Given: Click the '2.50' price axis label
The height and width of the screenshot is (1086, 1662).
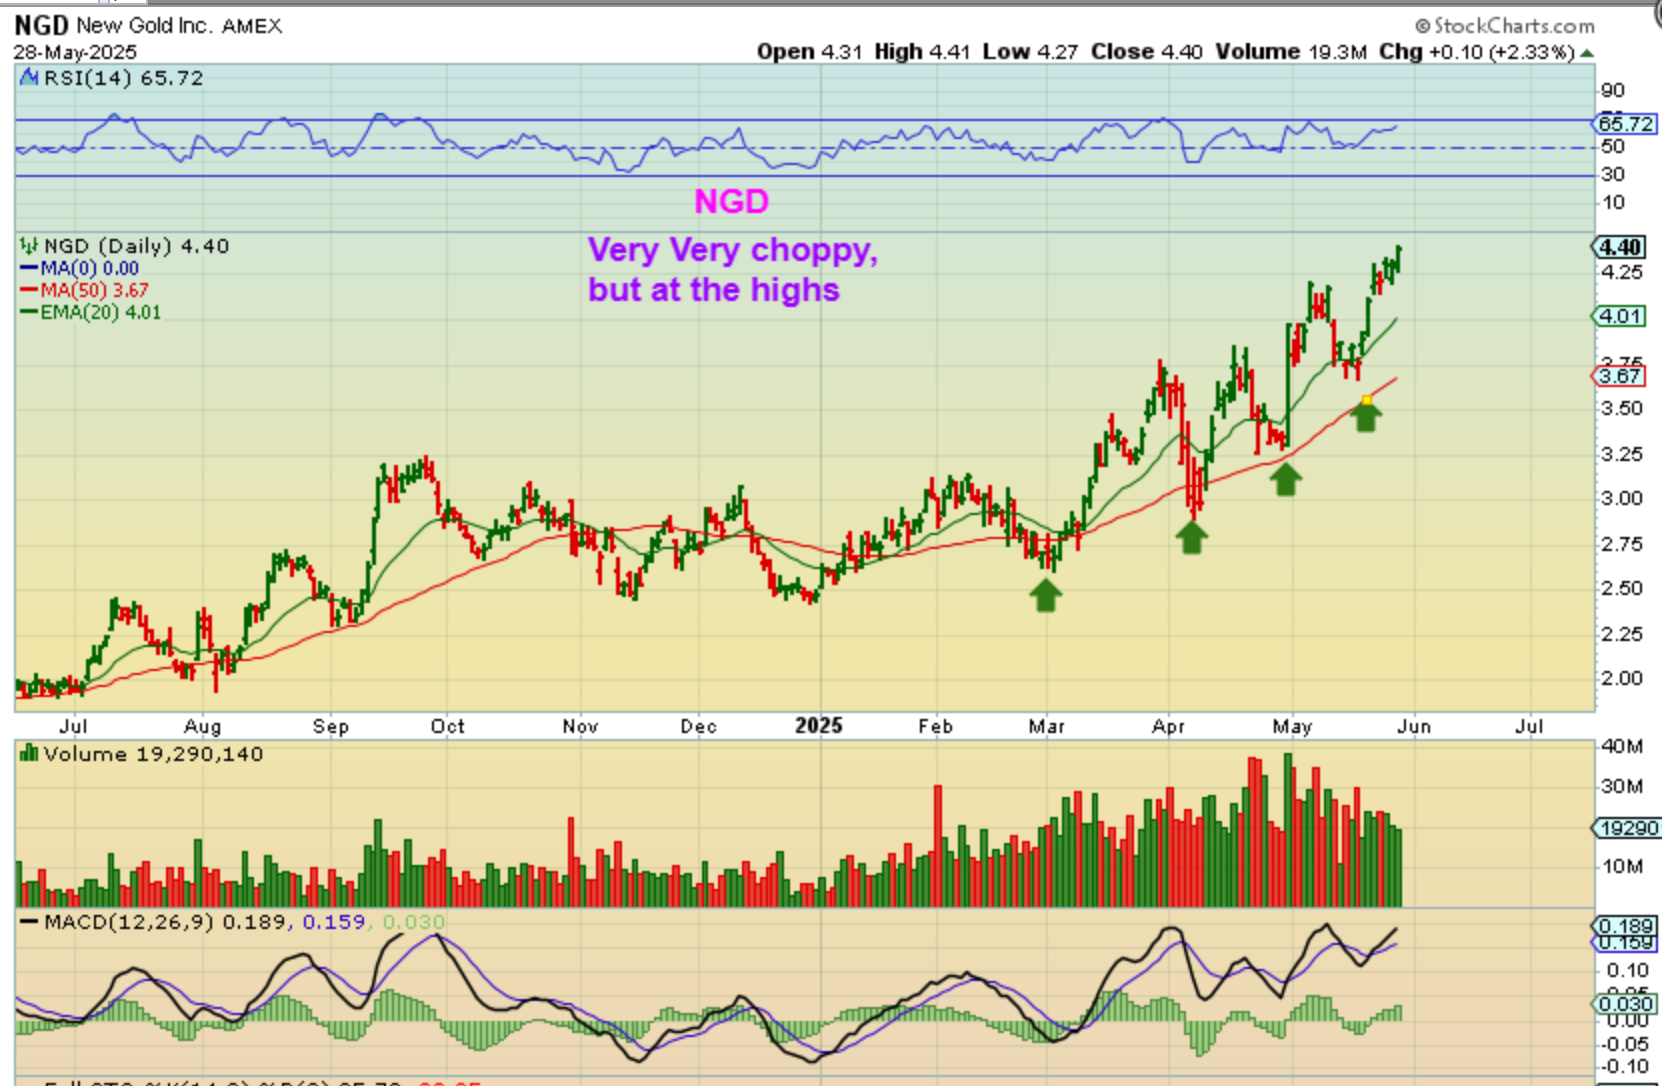Looking at the screenshot, I should [x=1622, y=588].
